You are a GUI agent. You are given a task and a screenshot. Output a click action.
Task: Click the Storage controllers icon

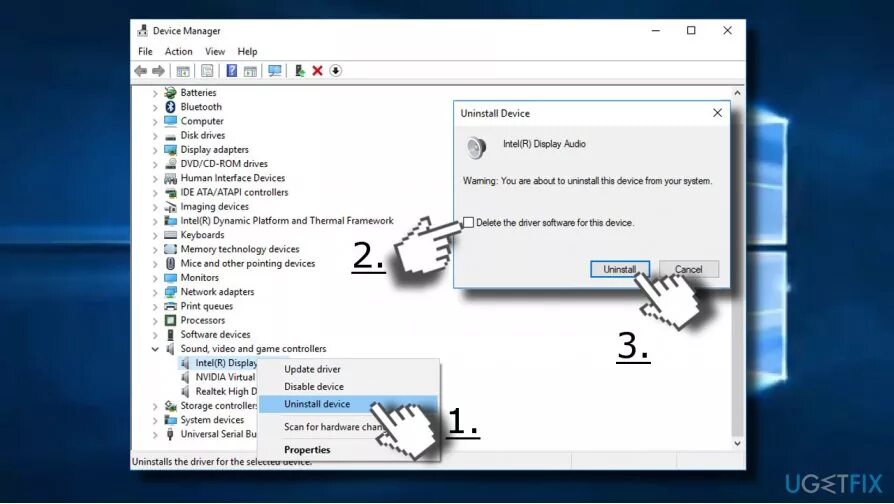coord(170,406)
